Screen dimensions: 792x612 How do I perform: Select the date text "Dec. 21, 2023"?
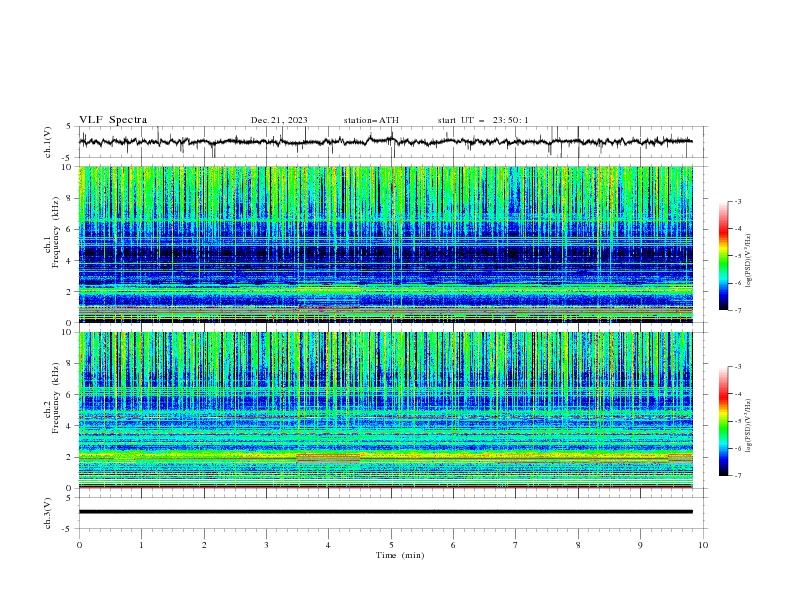(279, 120)
